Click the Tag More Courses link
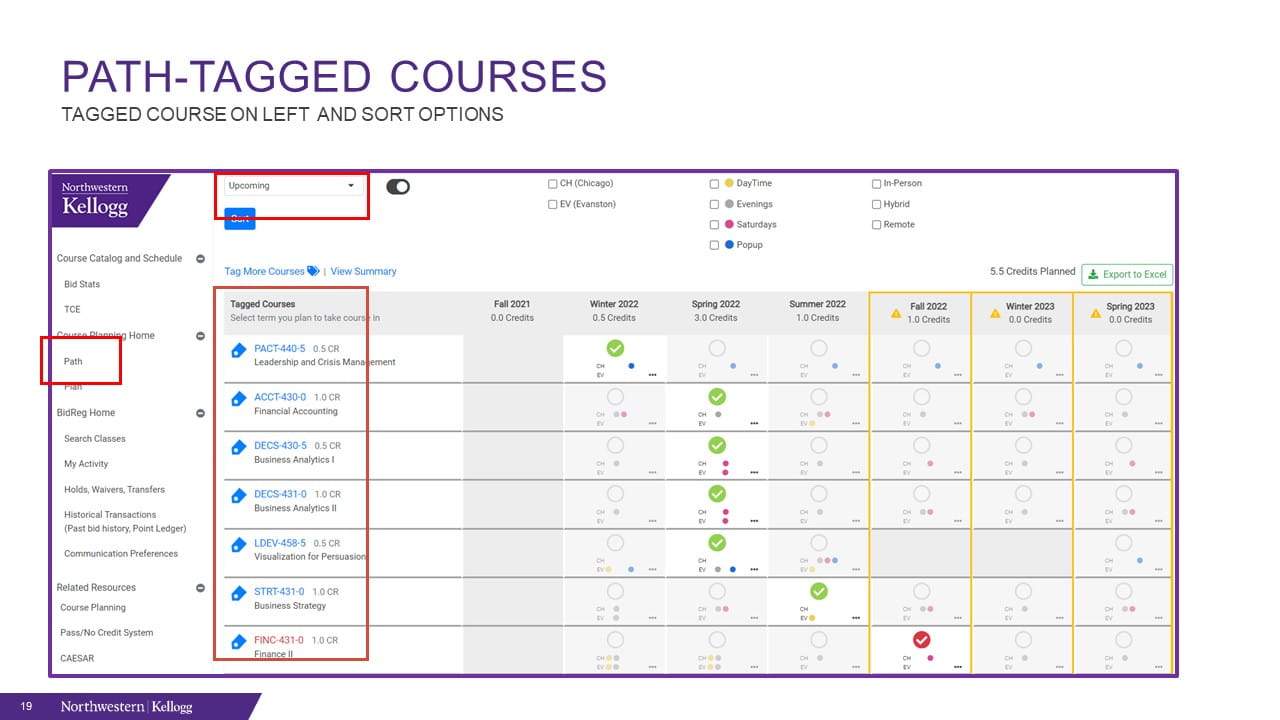 pos(272,271)
